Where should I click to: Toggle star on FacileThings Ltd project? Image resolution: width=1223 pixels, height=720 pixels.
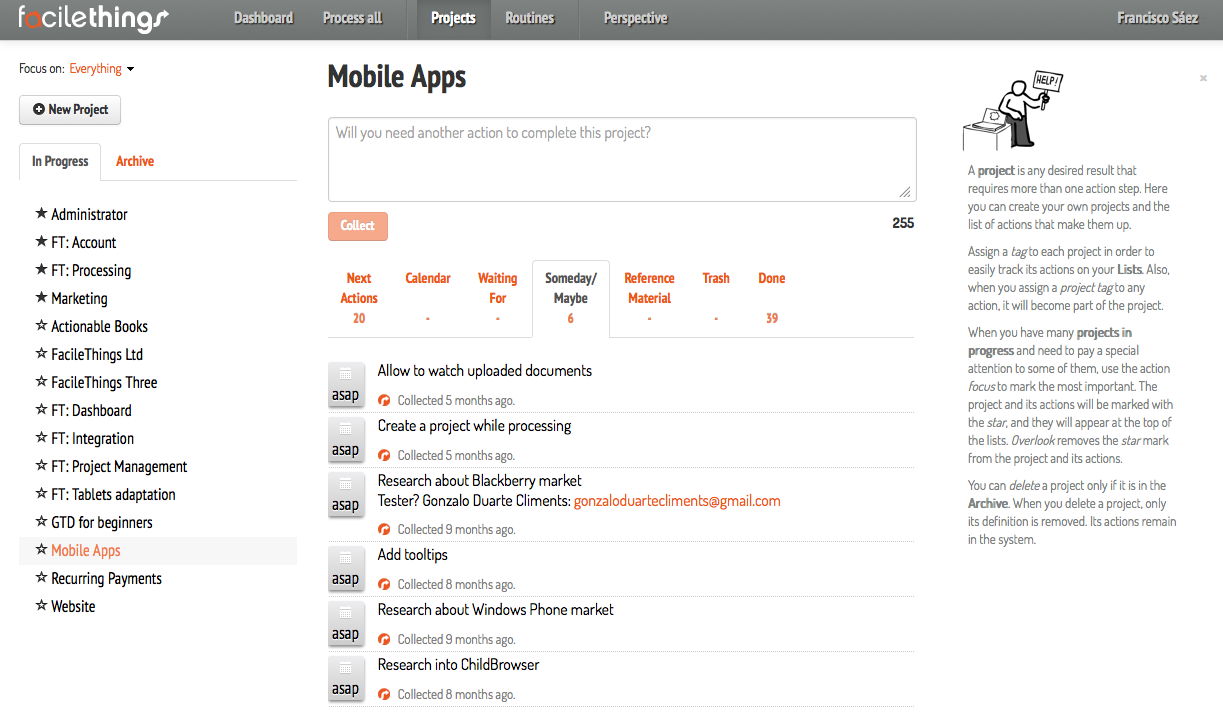coord(41,354)
